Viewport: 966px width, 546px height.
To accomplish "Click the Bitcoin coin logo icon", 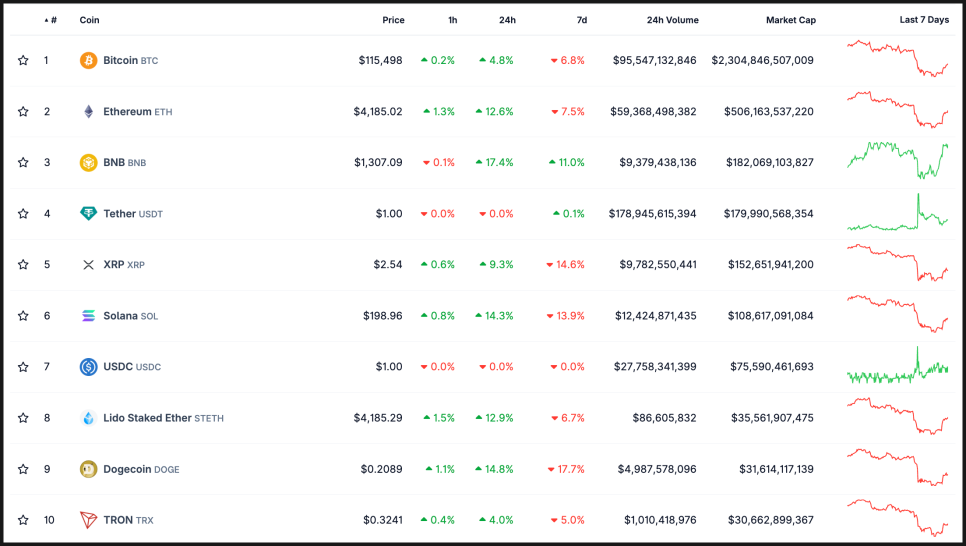I will coord(88,61).
